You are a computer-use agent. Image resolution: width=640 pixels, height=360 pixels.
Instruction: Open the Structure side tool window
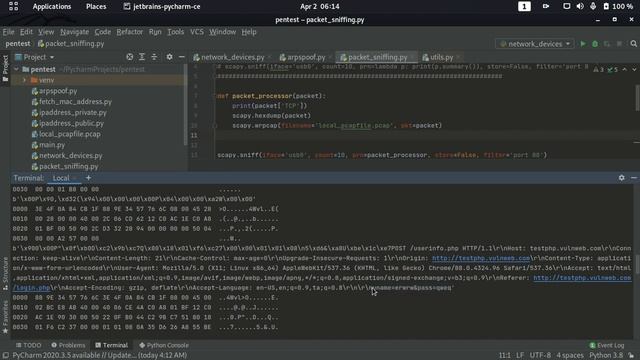pyautogui.click(x=5, y=273)
